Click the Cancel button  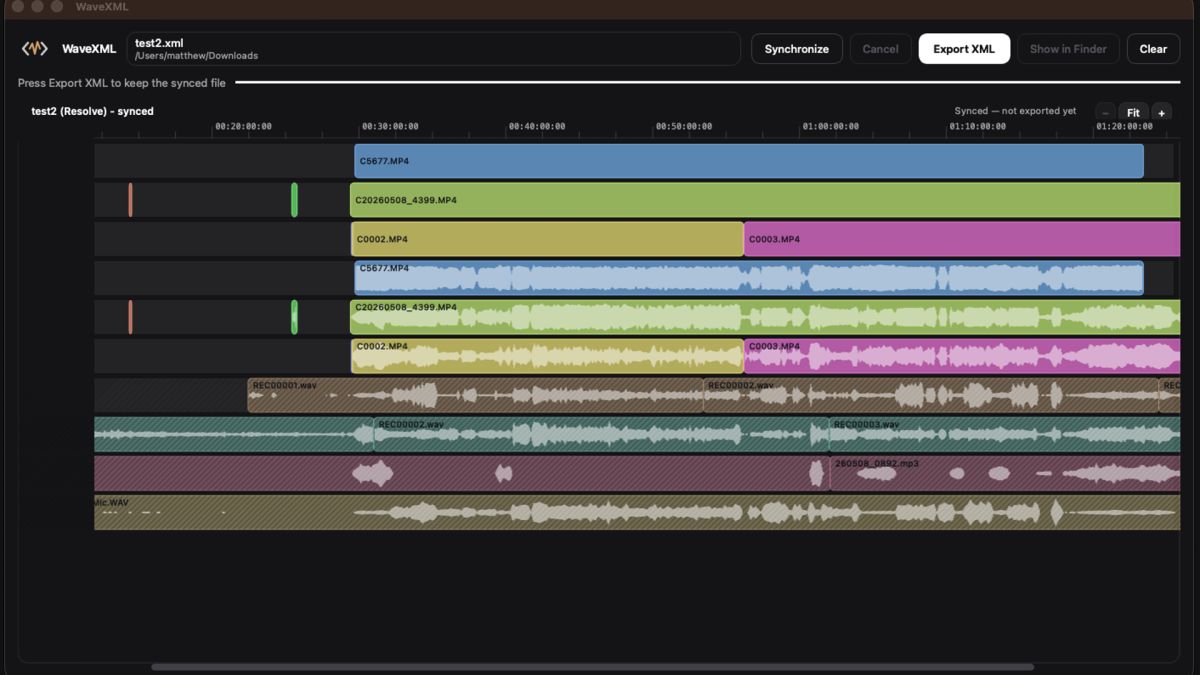click(880, 49)
